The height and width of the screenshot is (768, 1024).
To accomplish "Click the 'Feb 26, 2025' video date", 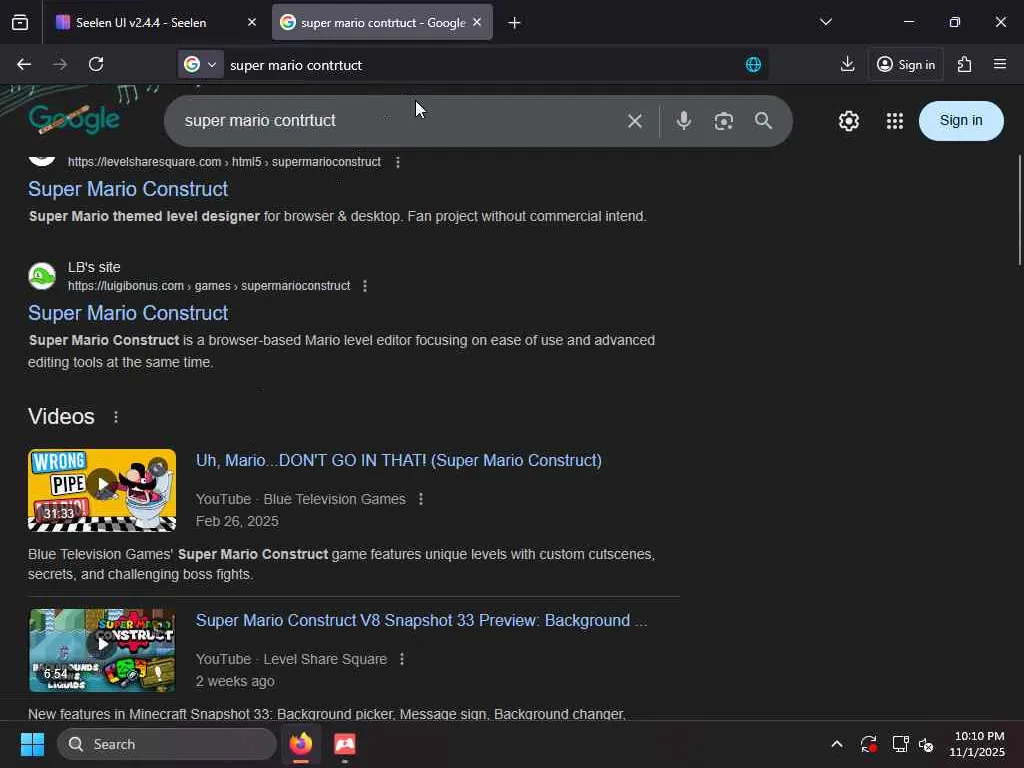I will (237, 521).
